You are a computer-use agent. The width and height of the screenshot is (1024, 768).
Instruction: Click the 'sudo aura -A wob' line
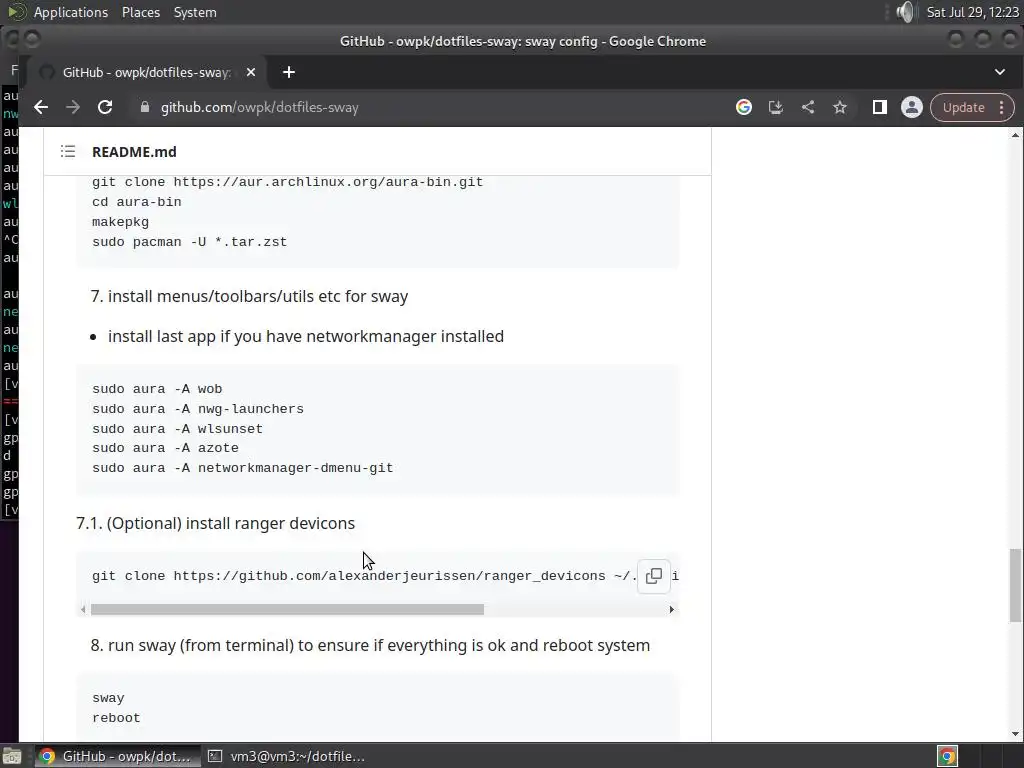click(x=157, y=389)
